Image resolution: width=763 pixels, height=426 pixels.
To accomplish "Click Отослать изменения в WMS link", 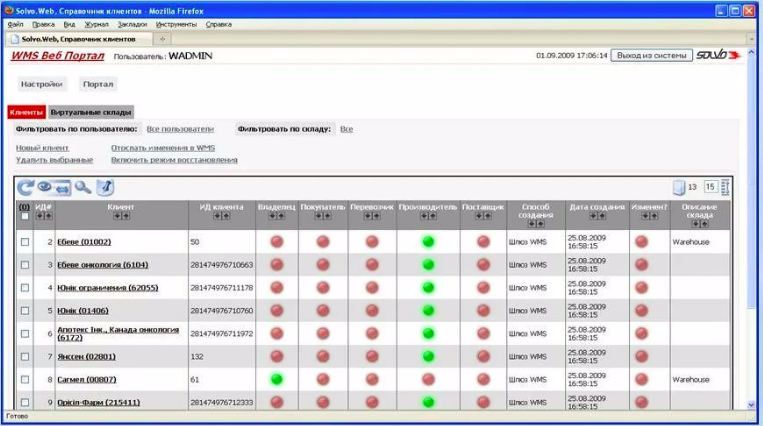I will click(163, 148).
